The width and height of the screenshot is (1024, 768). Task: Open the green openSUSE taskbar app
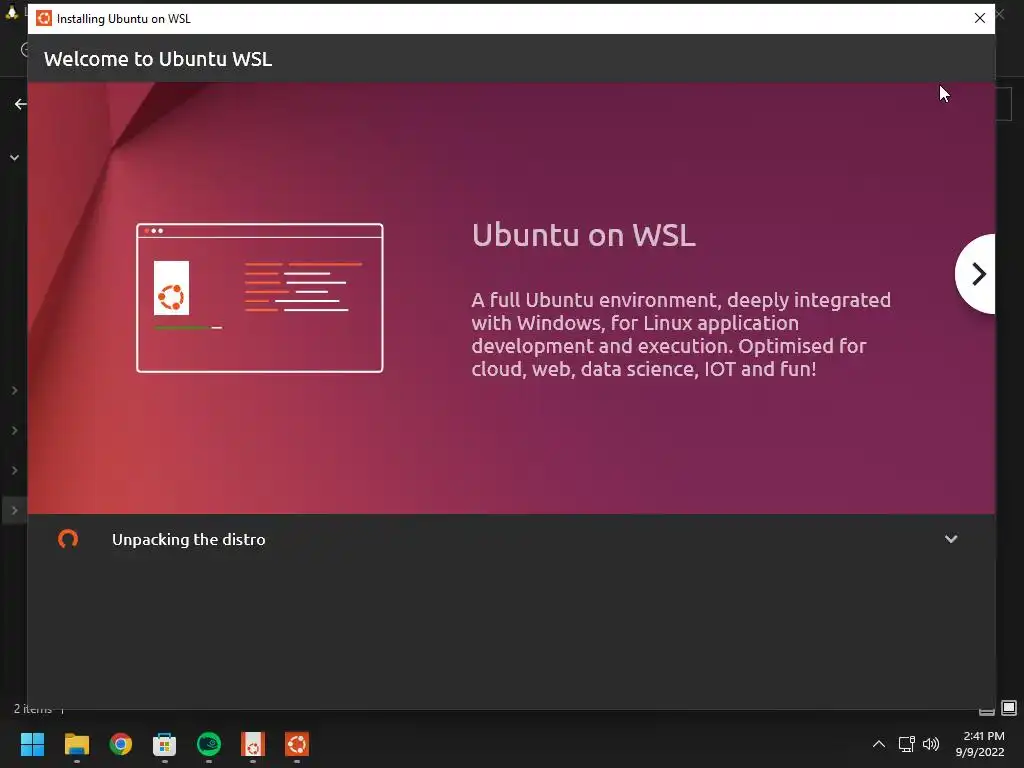pos(209,744)
